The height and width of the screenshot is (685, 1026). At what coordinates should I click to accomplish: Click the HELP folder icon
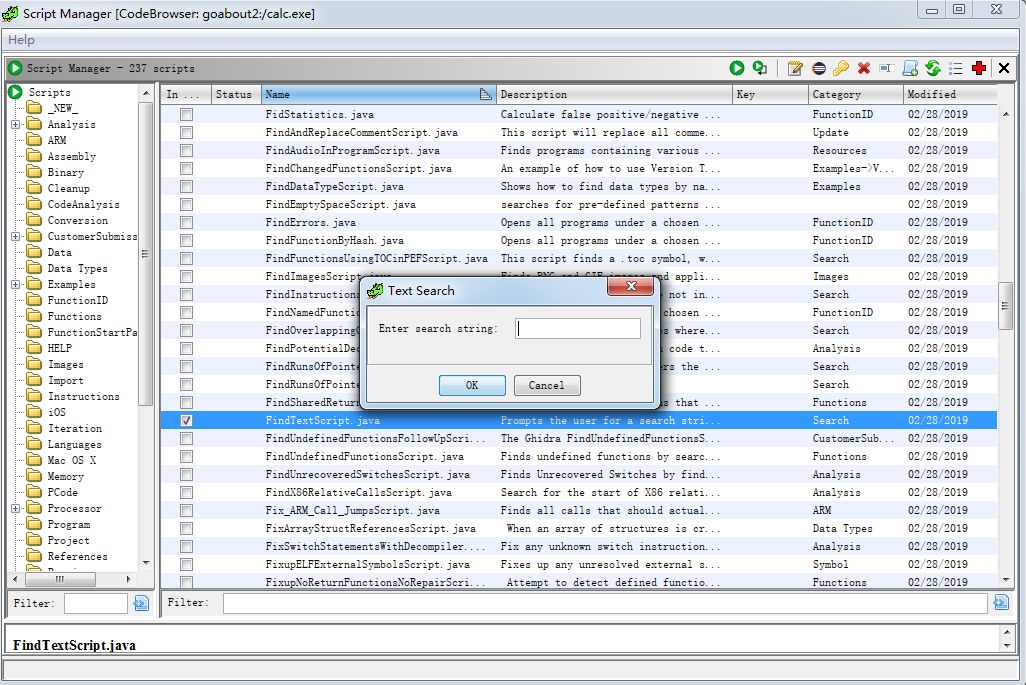coord(34,348)
